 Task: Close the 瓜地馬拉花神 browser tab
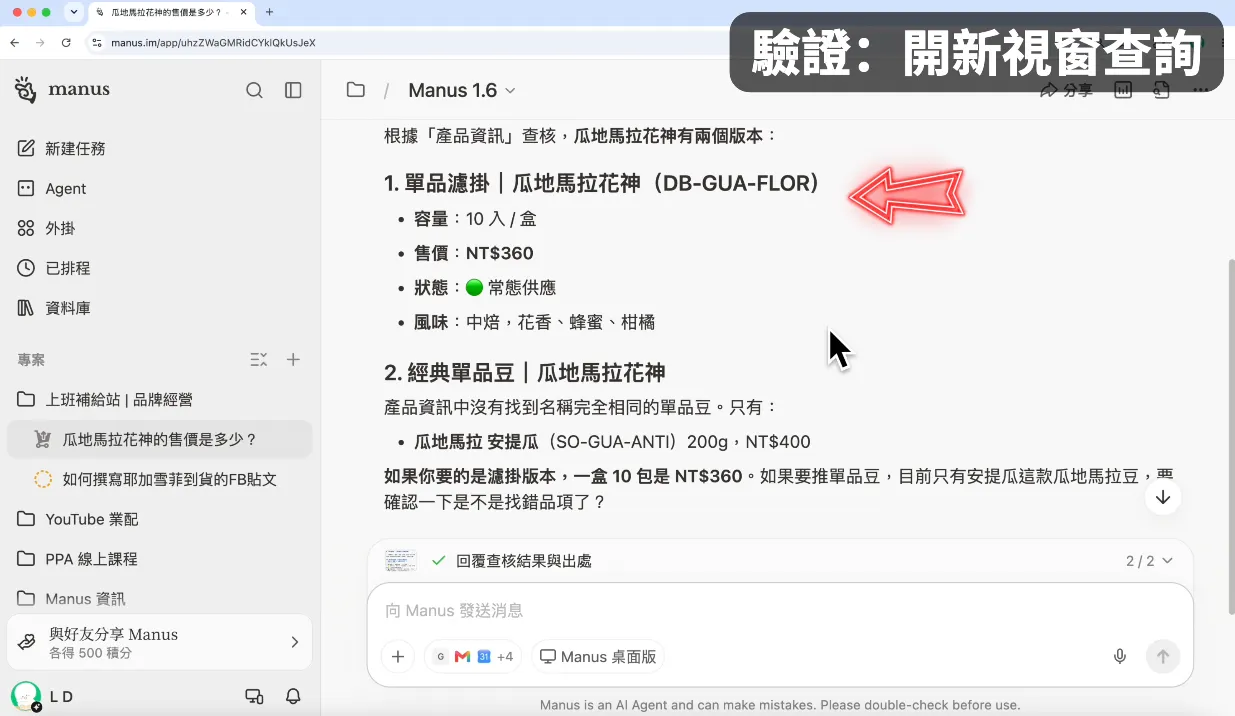244,12
